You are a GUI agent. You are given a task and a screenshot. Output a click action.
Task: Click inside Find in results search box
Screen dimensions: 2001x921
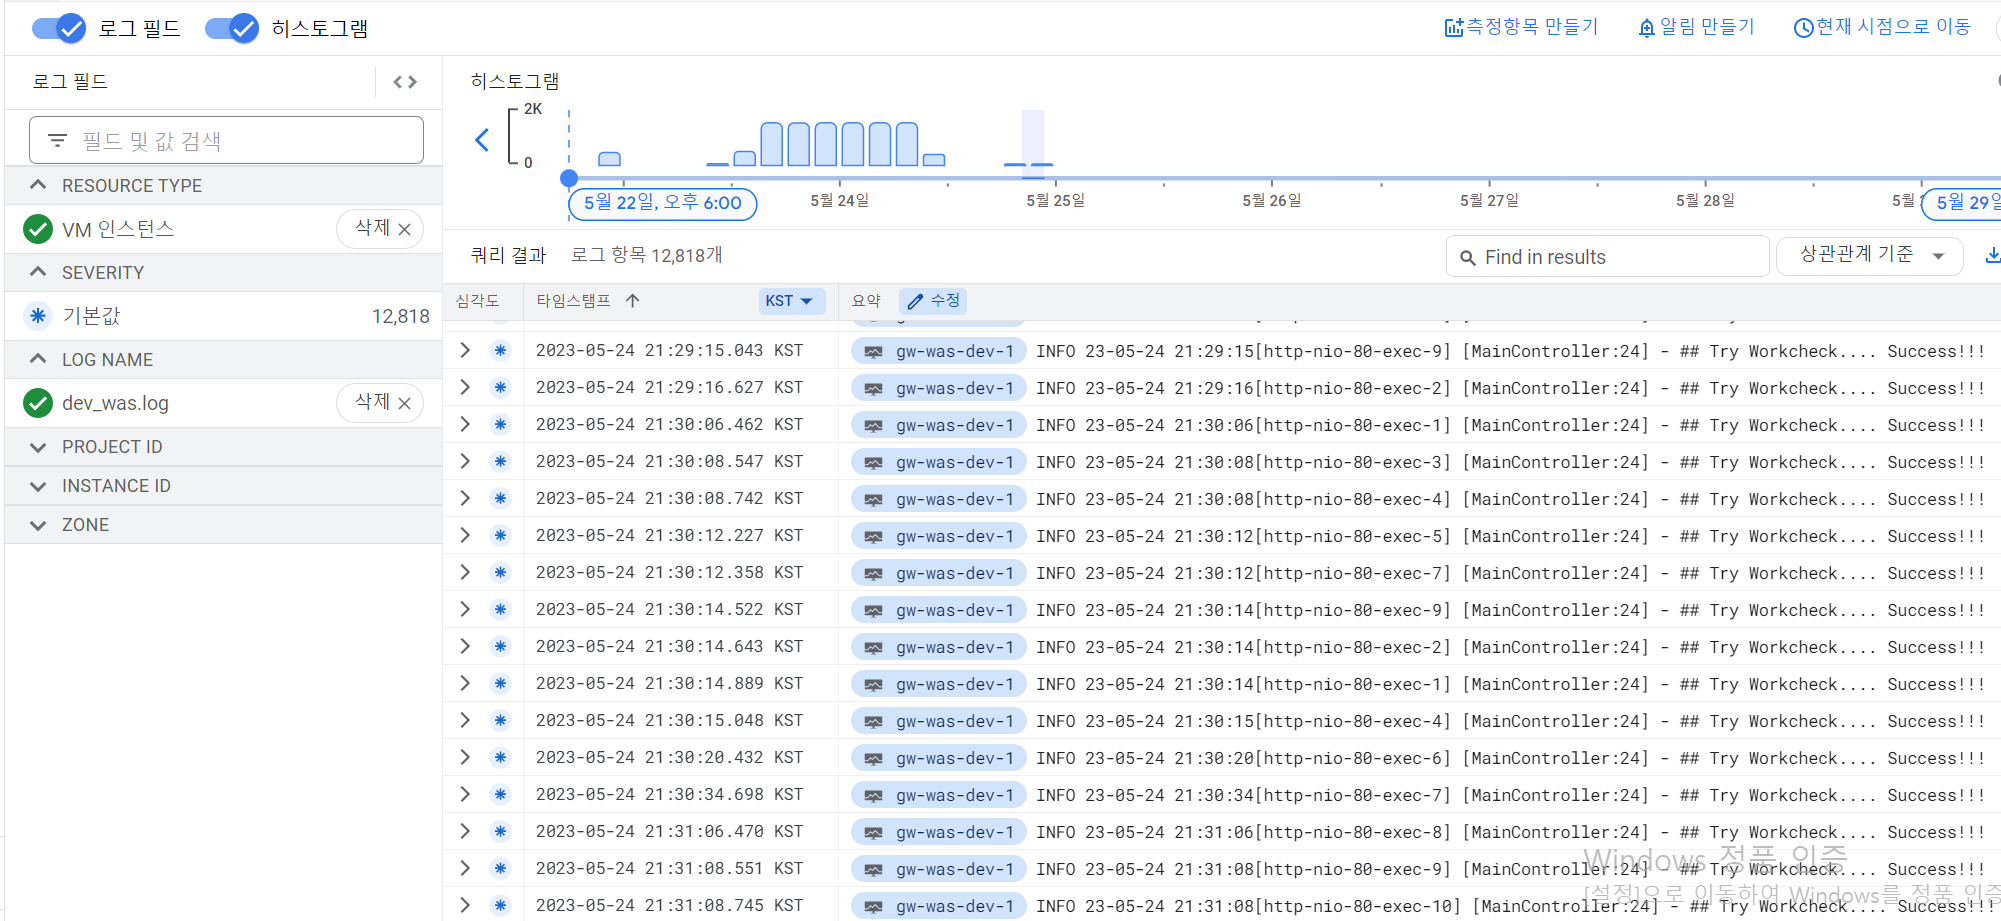pyautogui.click(x=1608, y=257)
